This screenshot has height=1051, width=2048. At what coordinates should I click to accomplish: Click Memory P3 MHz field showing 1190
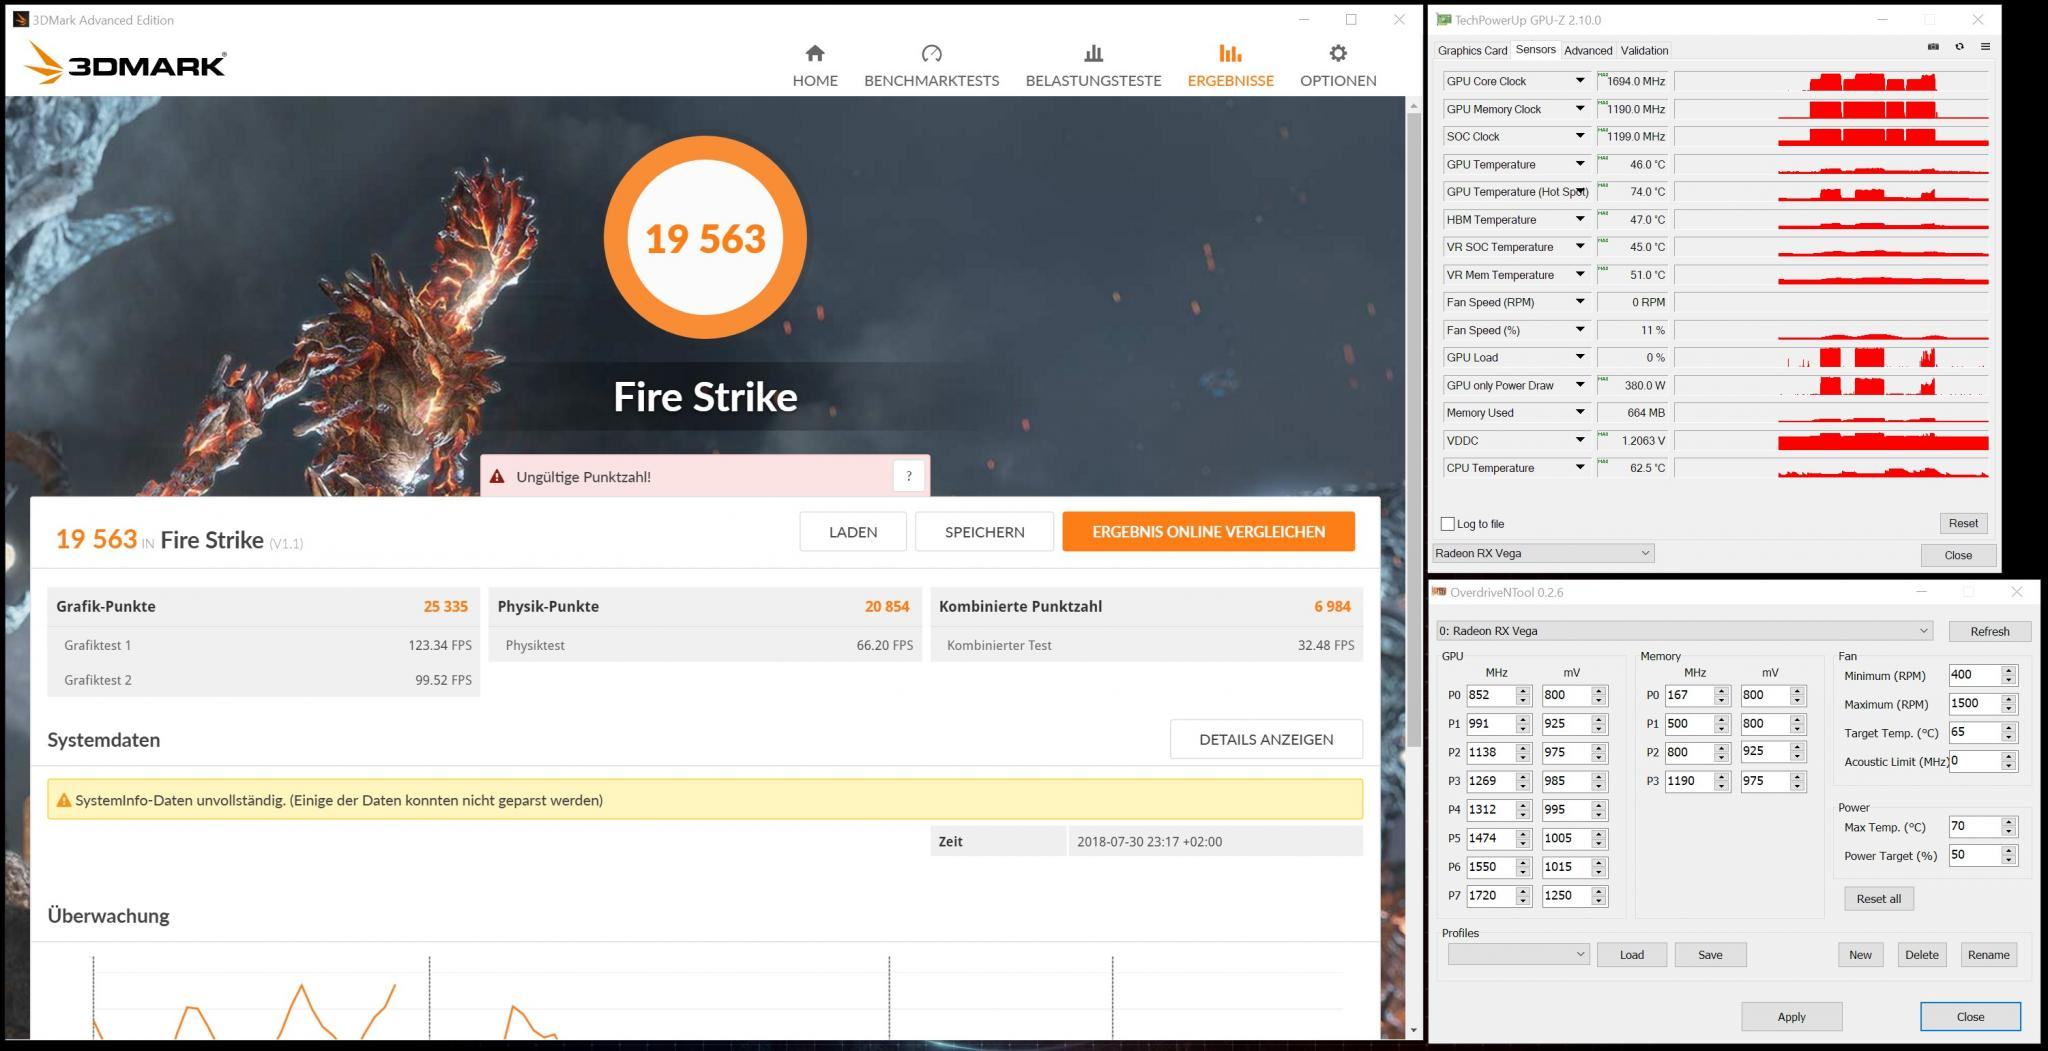coord(1689,781)
